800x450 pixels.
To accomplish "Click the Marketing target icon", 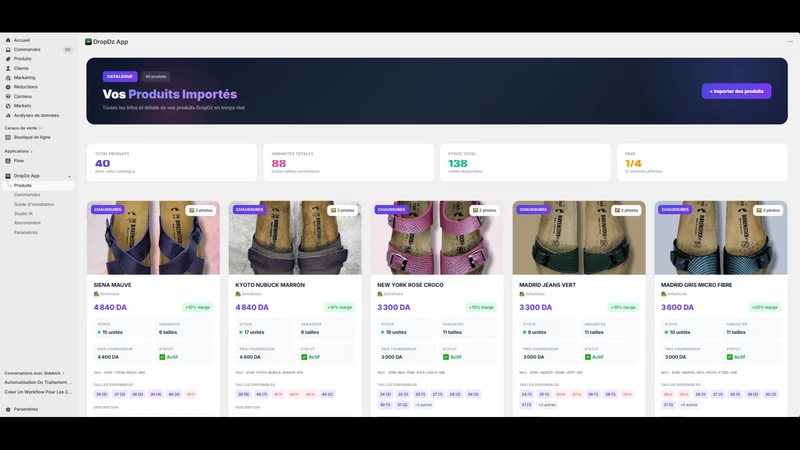I will (8, 78).
